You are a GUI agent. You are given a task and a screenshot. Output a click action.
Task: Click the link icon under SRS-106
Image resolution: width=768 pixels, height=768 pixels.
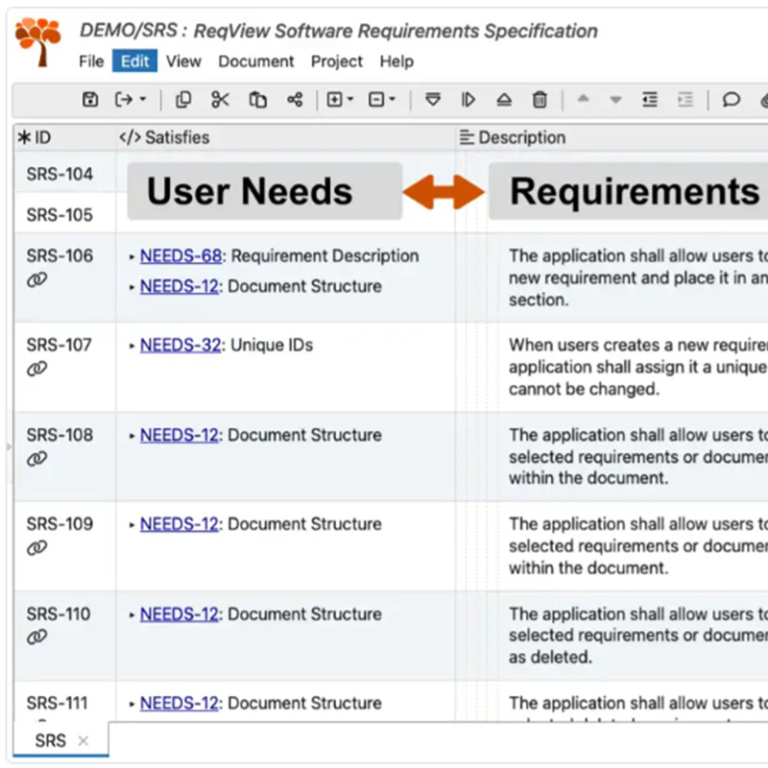coord(37,281)
